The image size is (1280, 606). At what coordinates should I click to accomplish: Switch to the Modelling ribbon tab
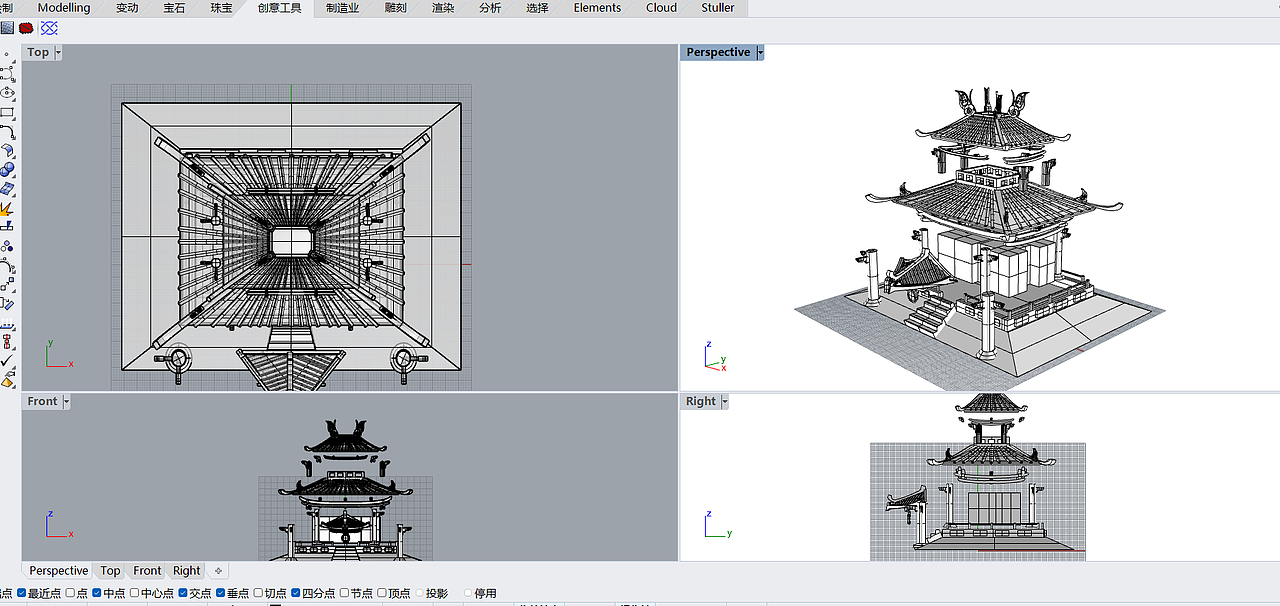click(x=64, y=8)
